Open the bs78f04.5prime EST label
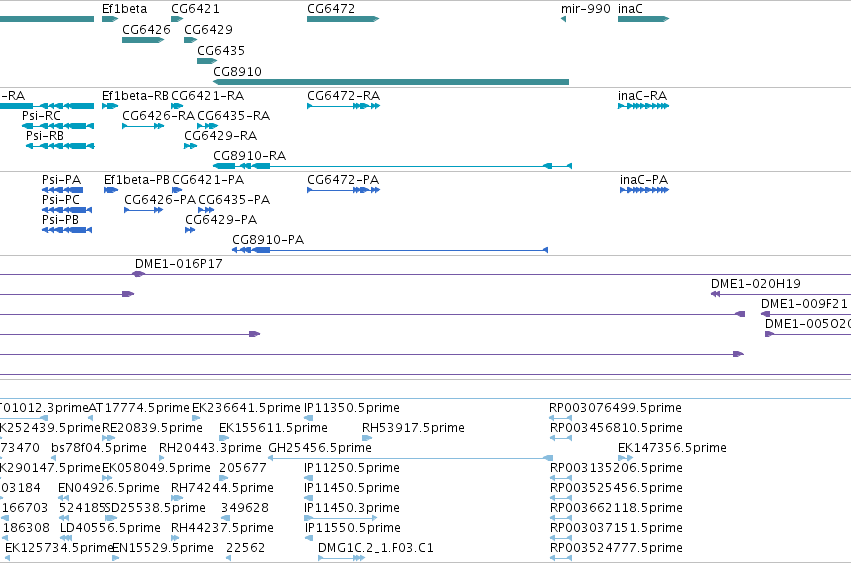Viewport: 851px width, 563px height. (x=99, y=448)
